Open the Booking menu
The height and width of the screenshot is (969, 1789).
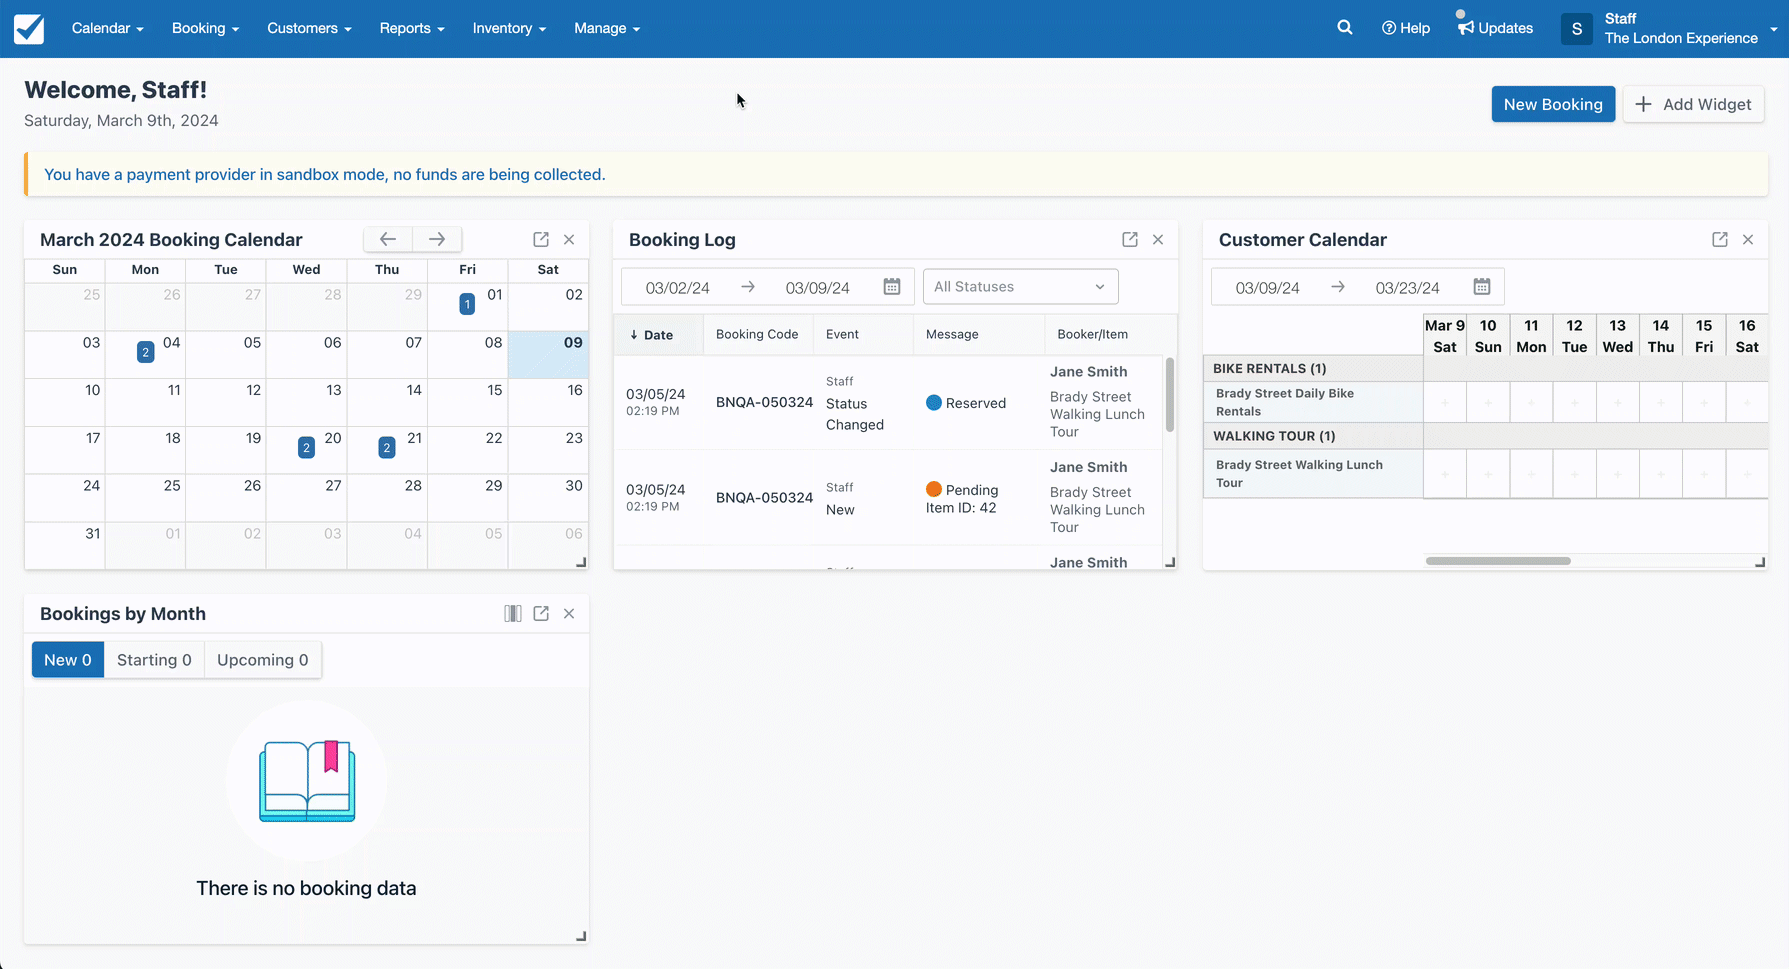click(x=205, y=28)
